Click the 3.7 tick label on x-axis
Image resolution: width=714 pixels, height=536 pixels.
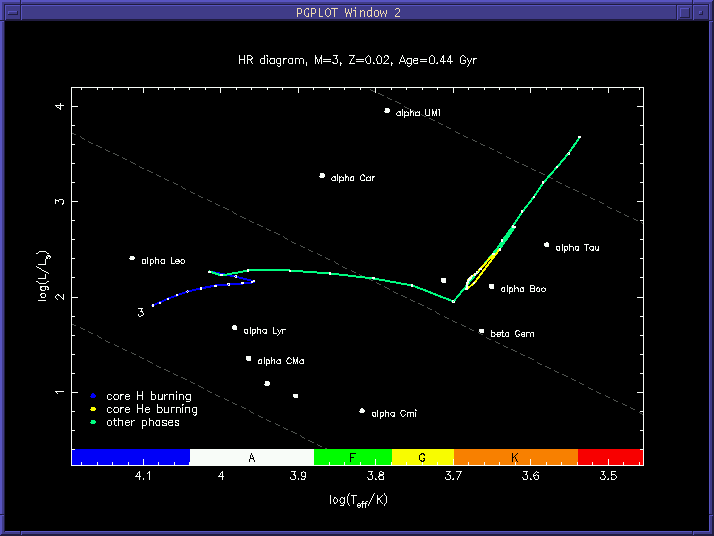pos(453,476)
